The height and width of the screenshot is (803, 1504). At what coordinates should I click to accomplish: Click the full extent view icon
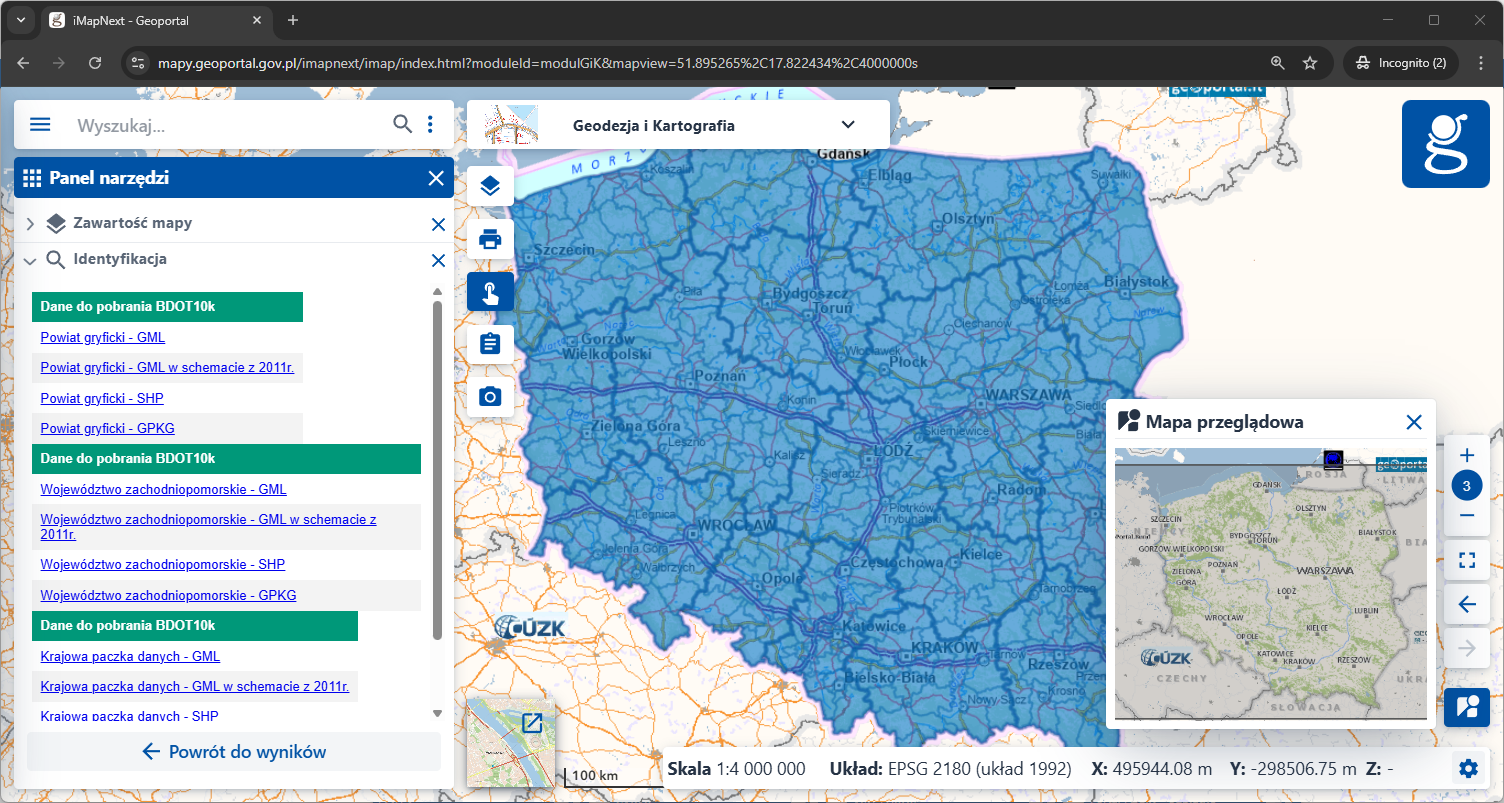[x=1466, y=559]
